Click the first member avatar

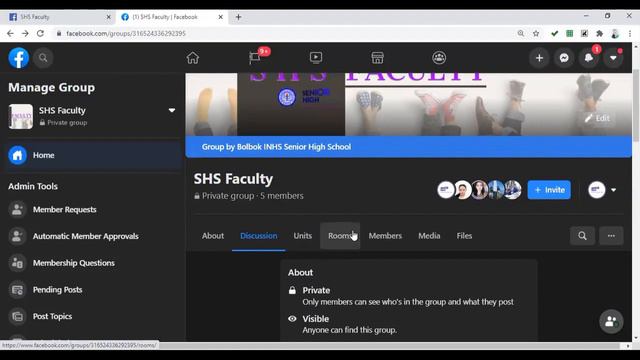446,190
